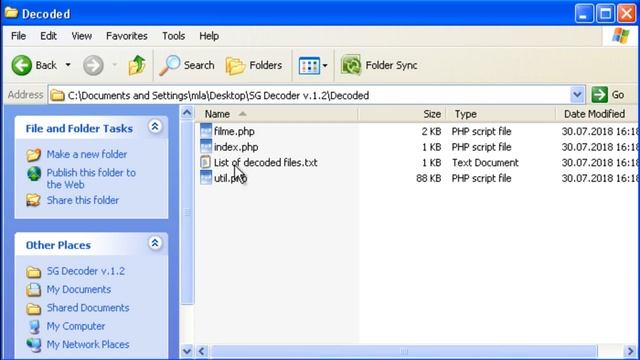
Task: Open the View menu
Action: pos(82,36)
